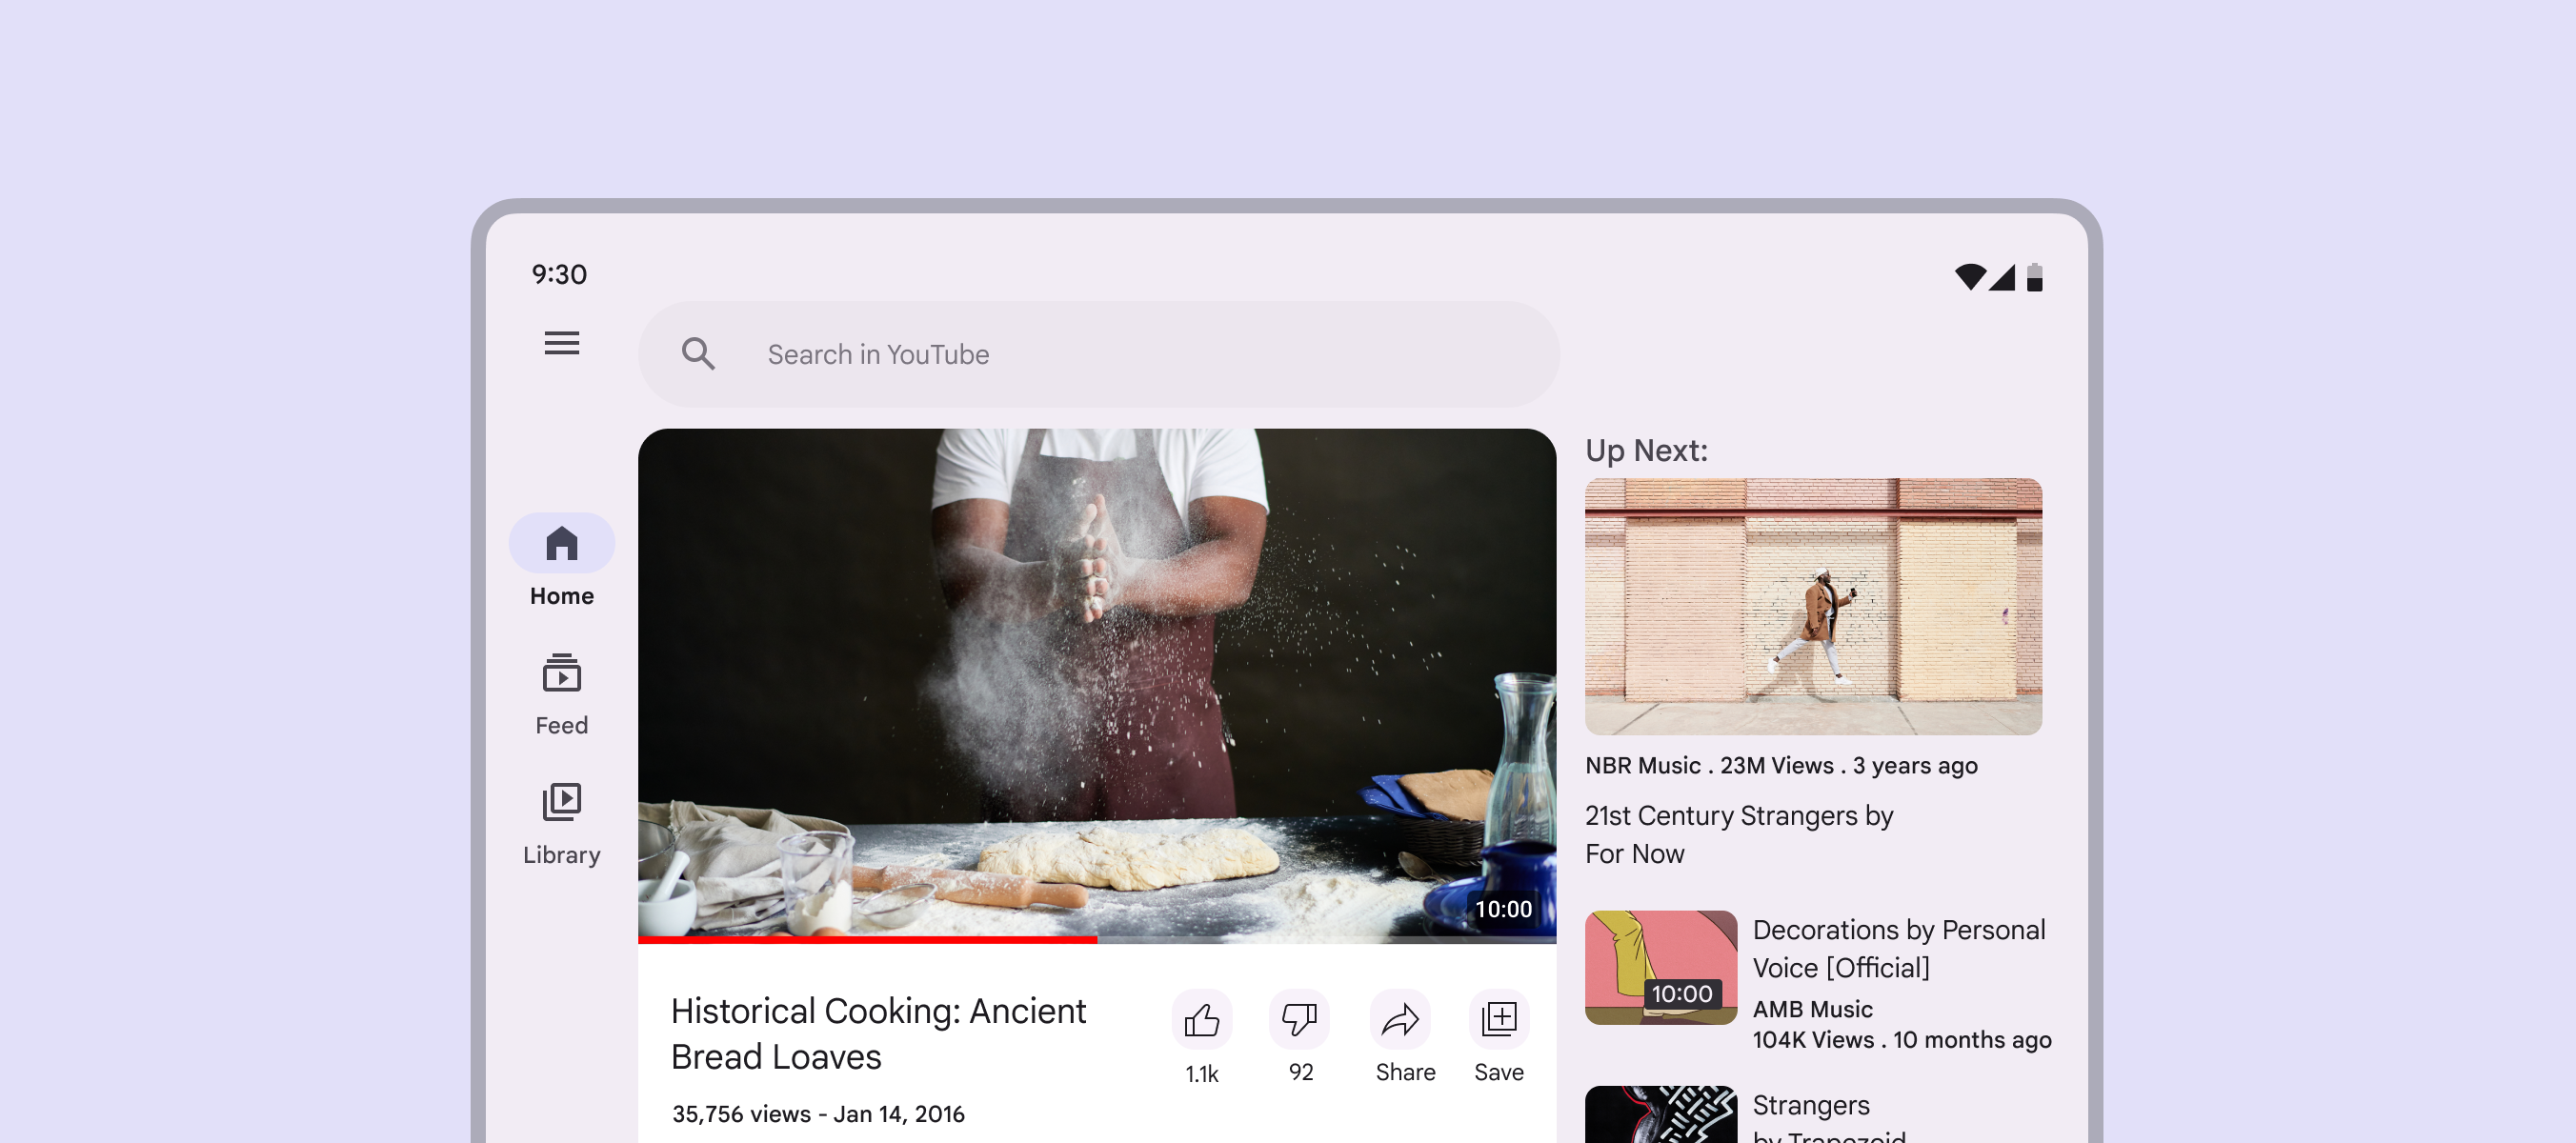Viewport: 2576px width, 1143px height.
Task: Type in Search in YouTube field
Action: pyautogui.click(x=1100, y=354)
